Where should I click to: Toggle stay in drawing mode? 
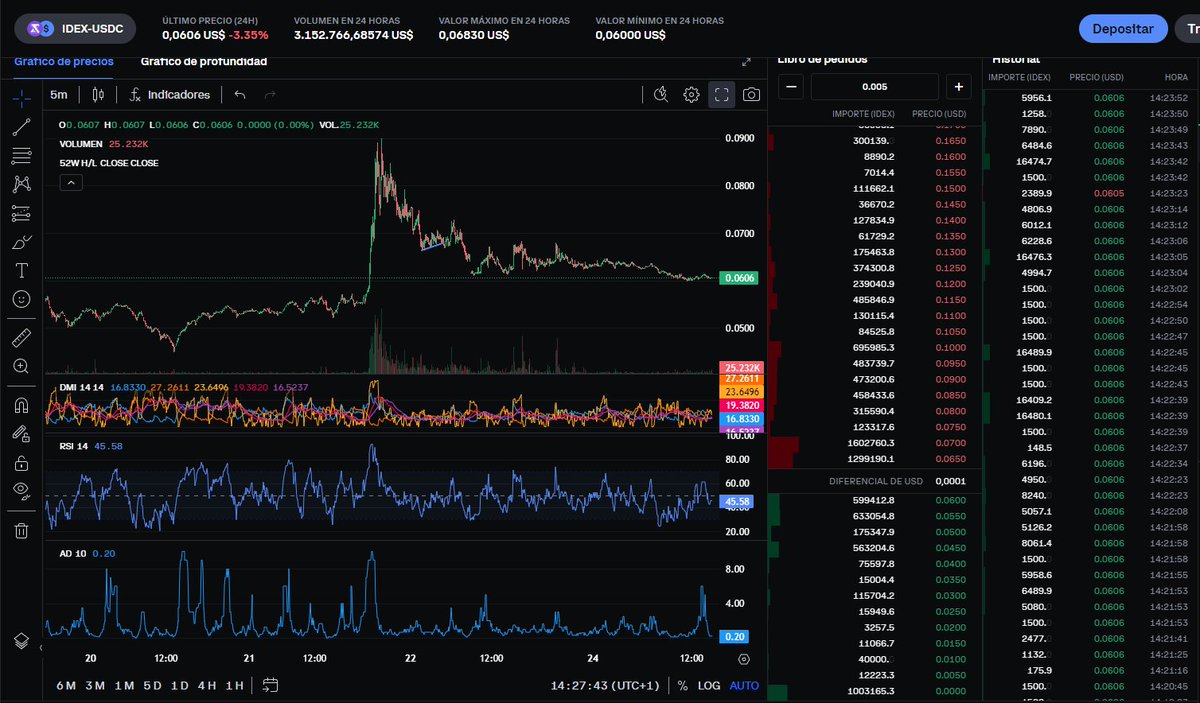[x=21, y=434]
